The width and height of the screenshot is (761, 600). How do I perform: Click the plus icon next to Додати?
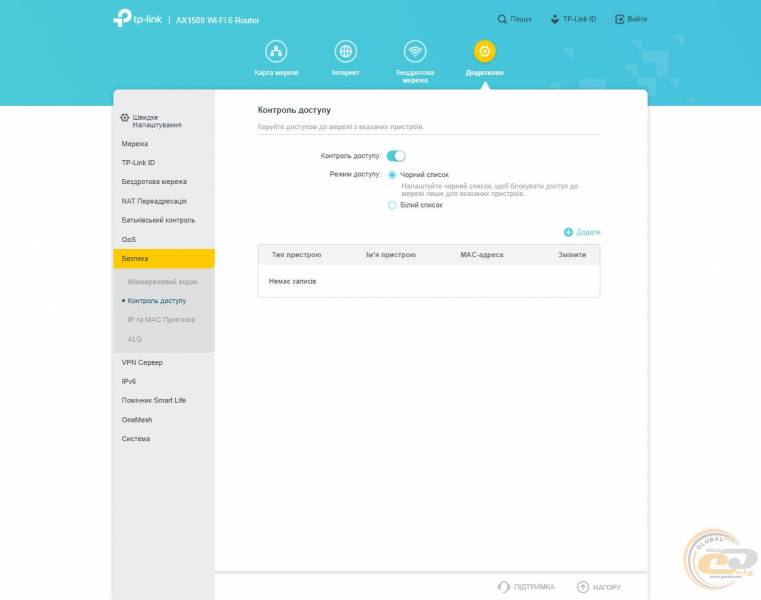point(568,232)
